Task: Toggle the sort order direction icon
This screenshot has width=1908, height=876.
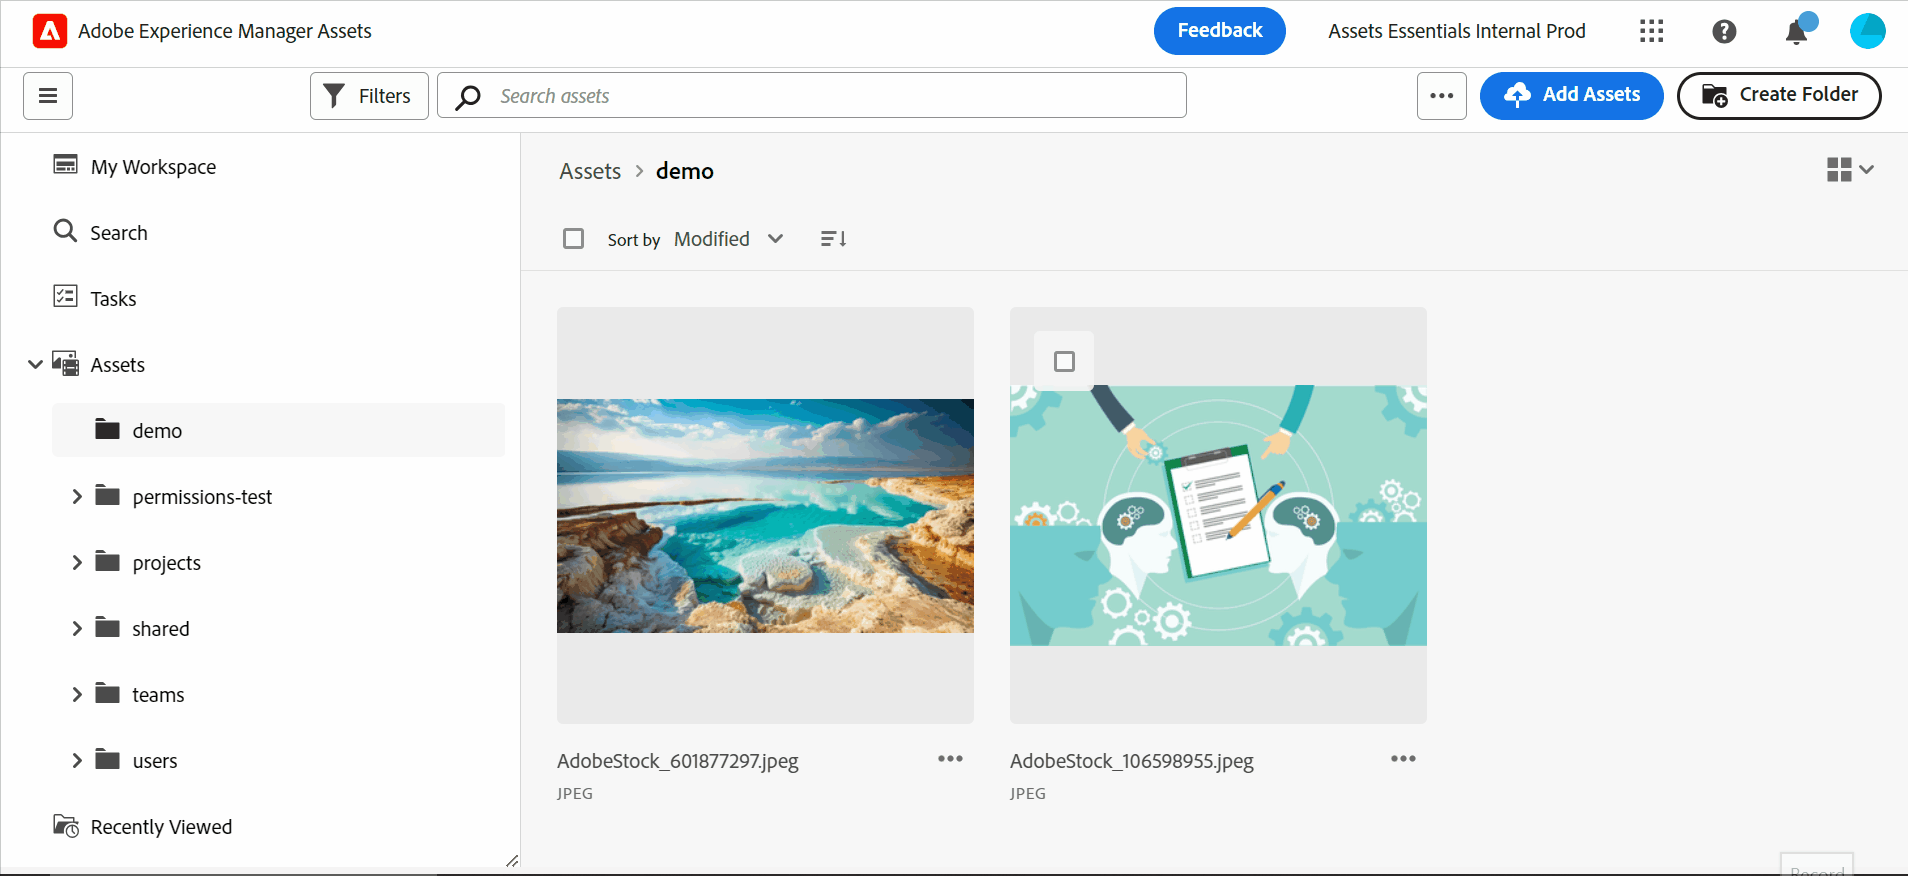Action: (833, 239)
